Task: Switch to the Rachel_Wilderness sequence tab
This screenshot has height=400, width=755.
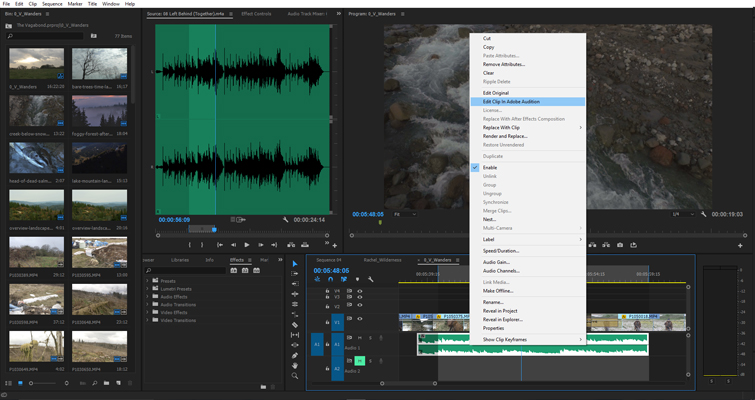Action: coord(382,260)
